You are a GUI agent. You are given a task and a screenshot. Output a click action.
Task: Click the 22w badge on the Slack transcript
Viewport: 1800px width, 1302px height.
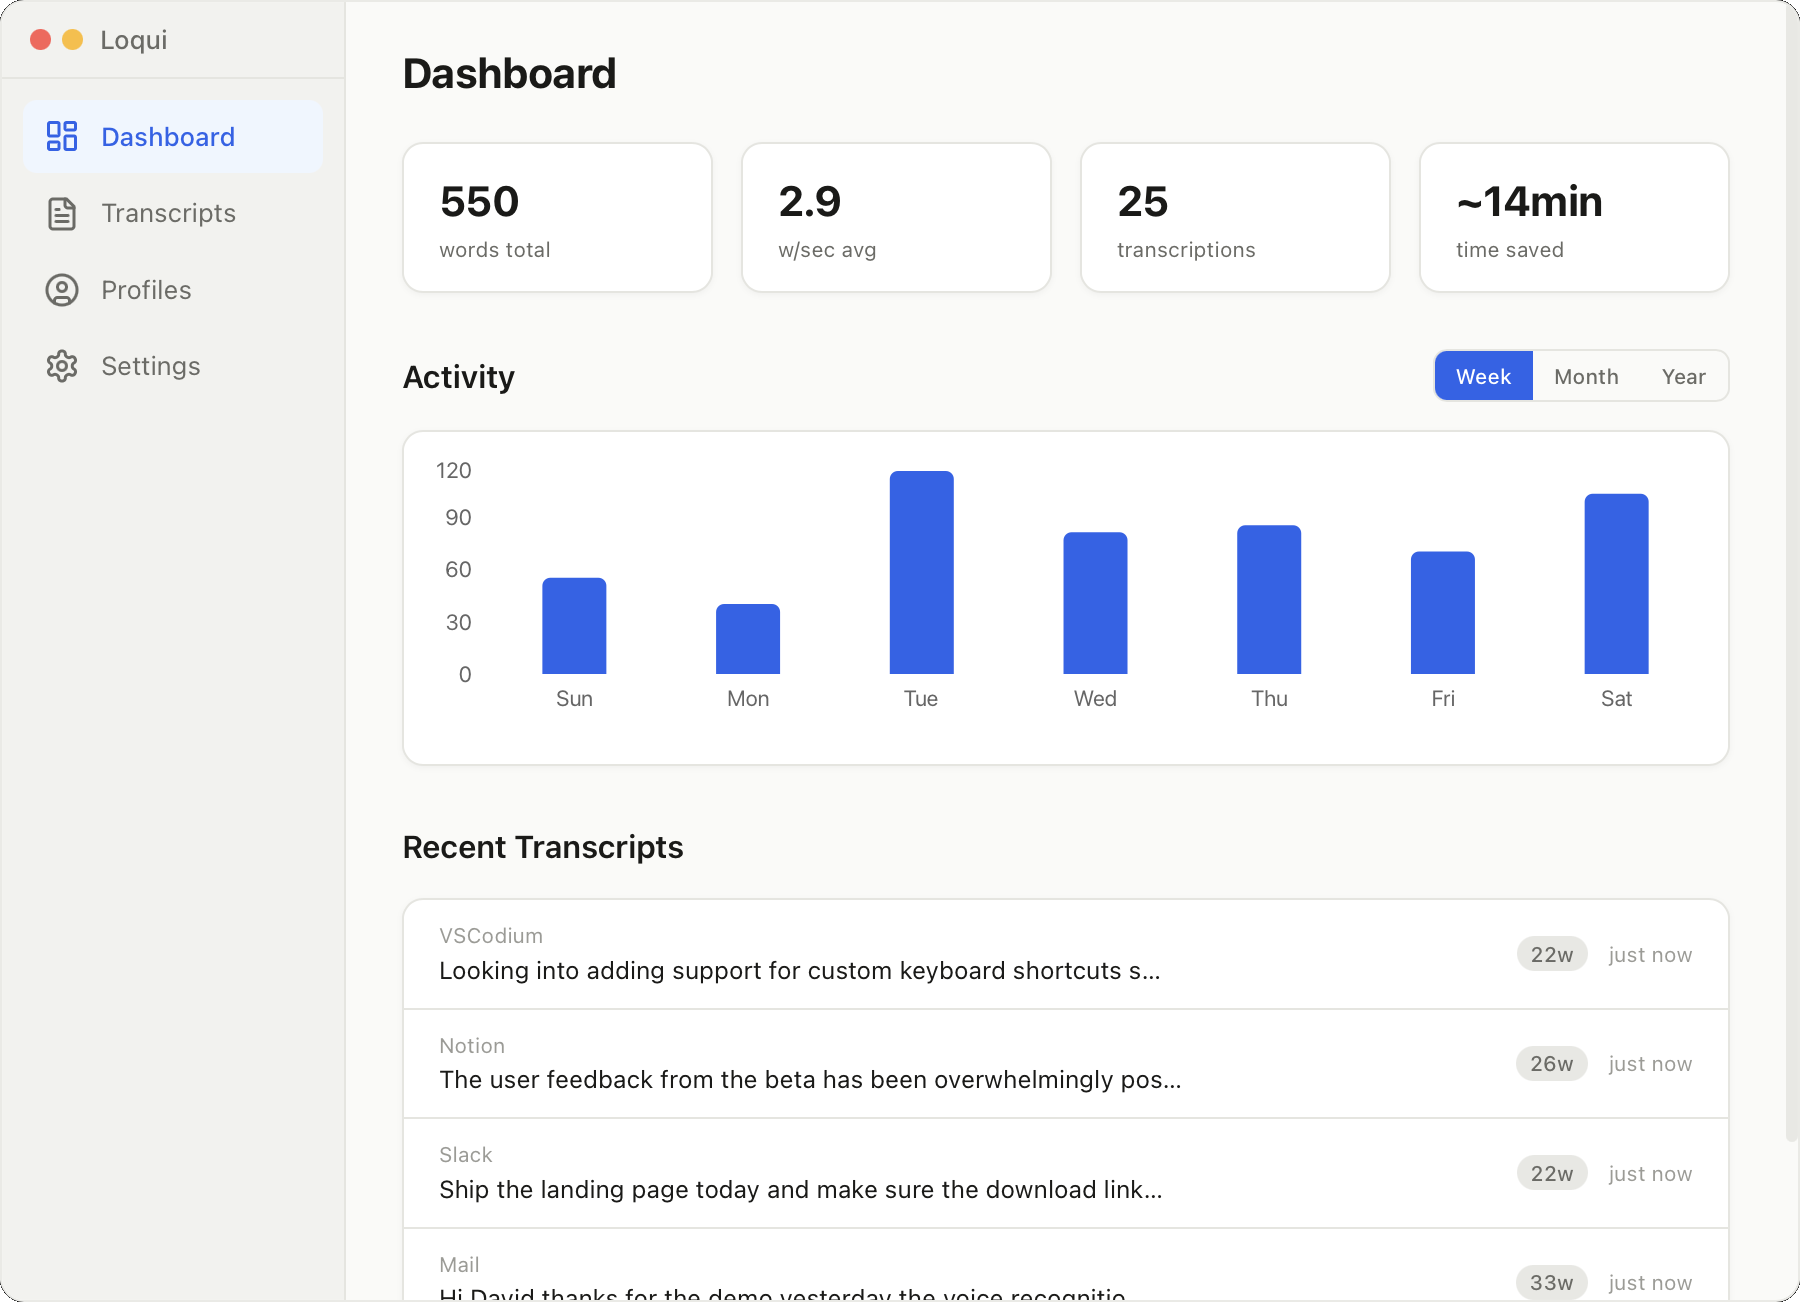click(x=1551, y=1173)
